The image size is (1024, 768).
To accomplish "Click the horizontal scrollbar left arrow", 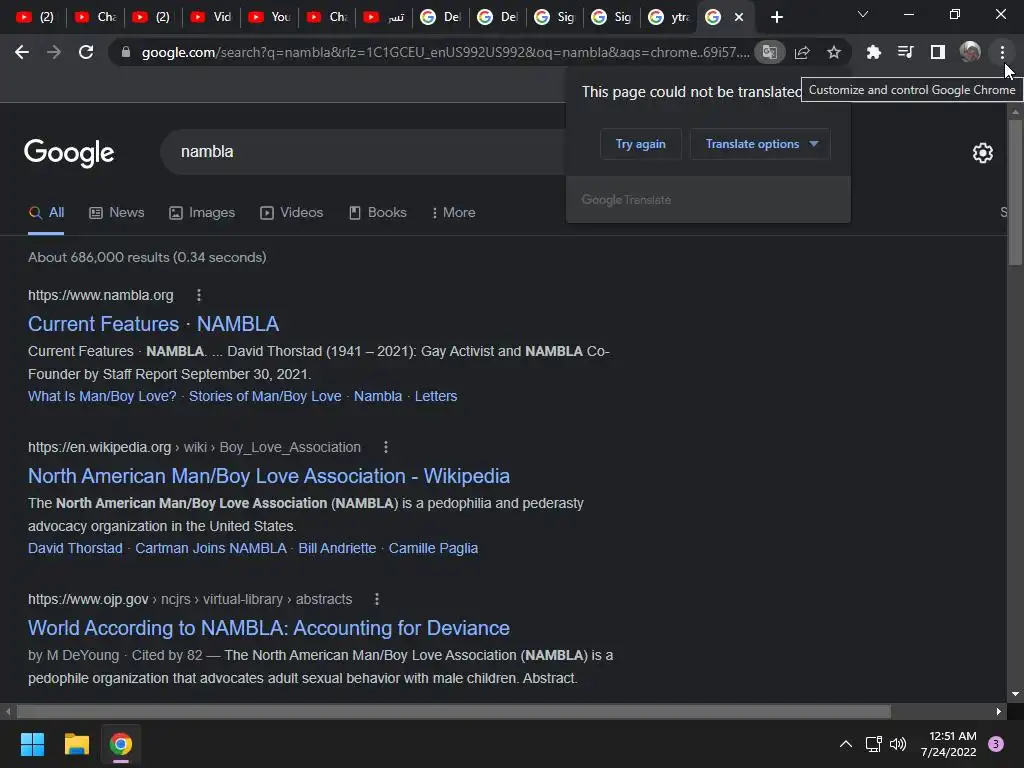I will [8, 711].
